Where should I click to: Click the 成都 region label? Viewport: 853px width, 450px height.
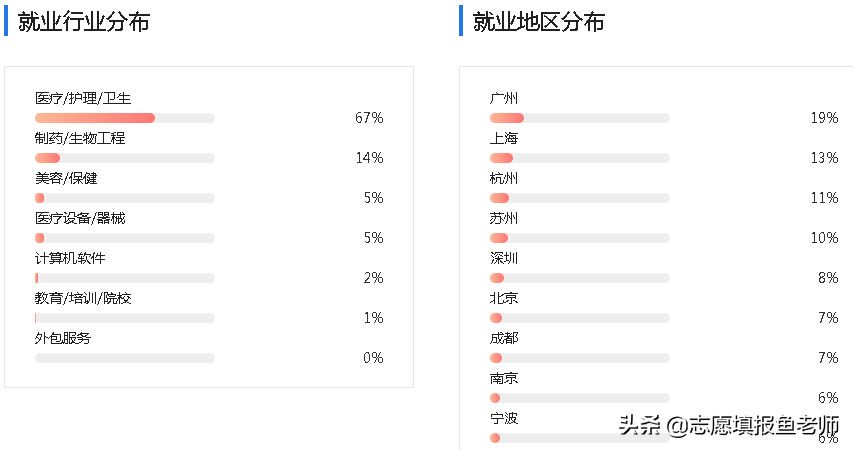(504, 338)
